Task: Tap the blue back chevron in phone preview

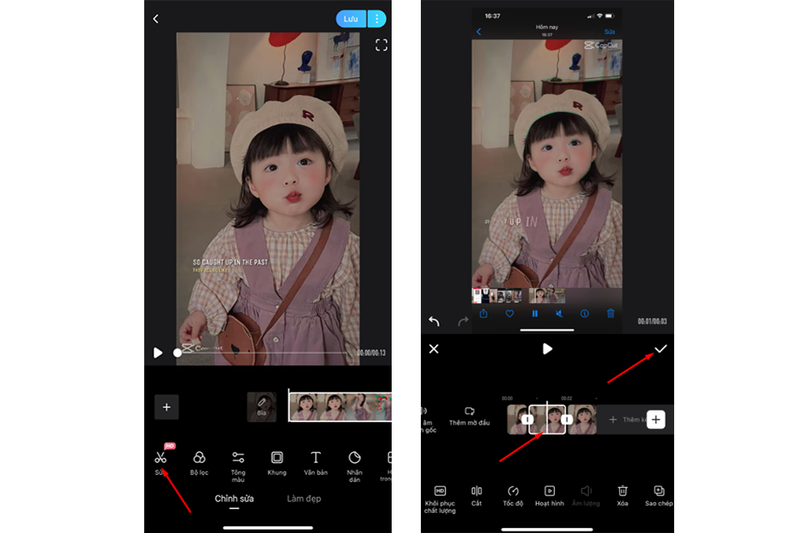Action: [x=479, y=32]
